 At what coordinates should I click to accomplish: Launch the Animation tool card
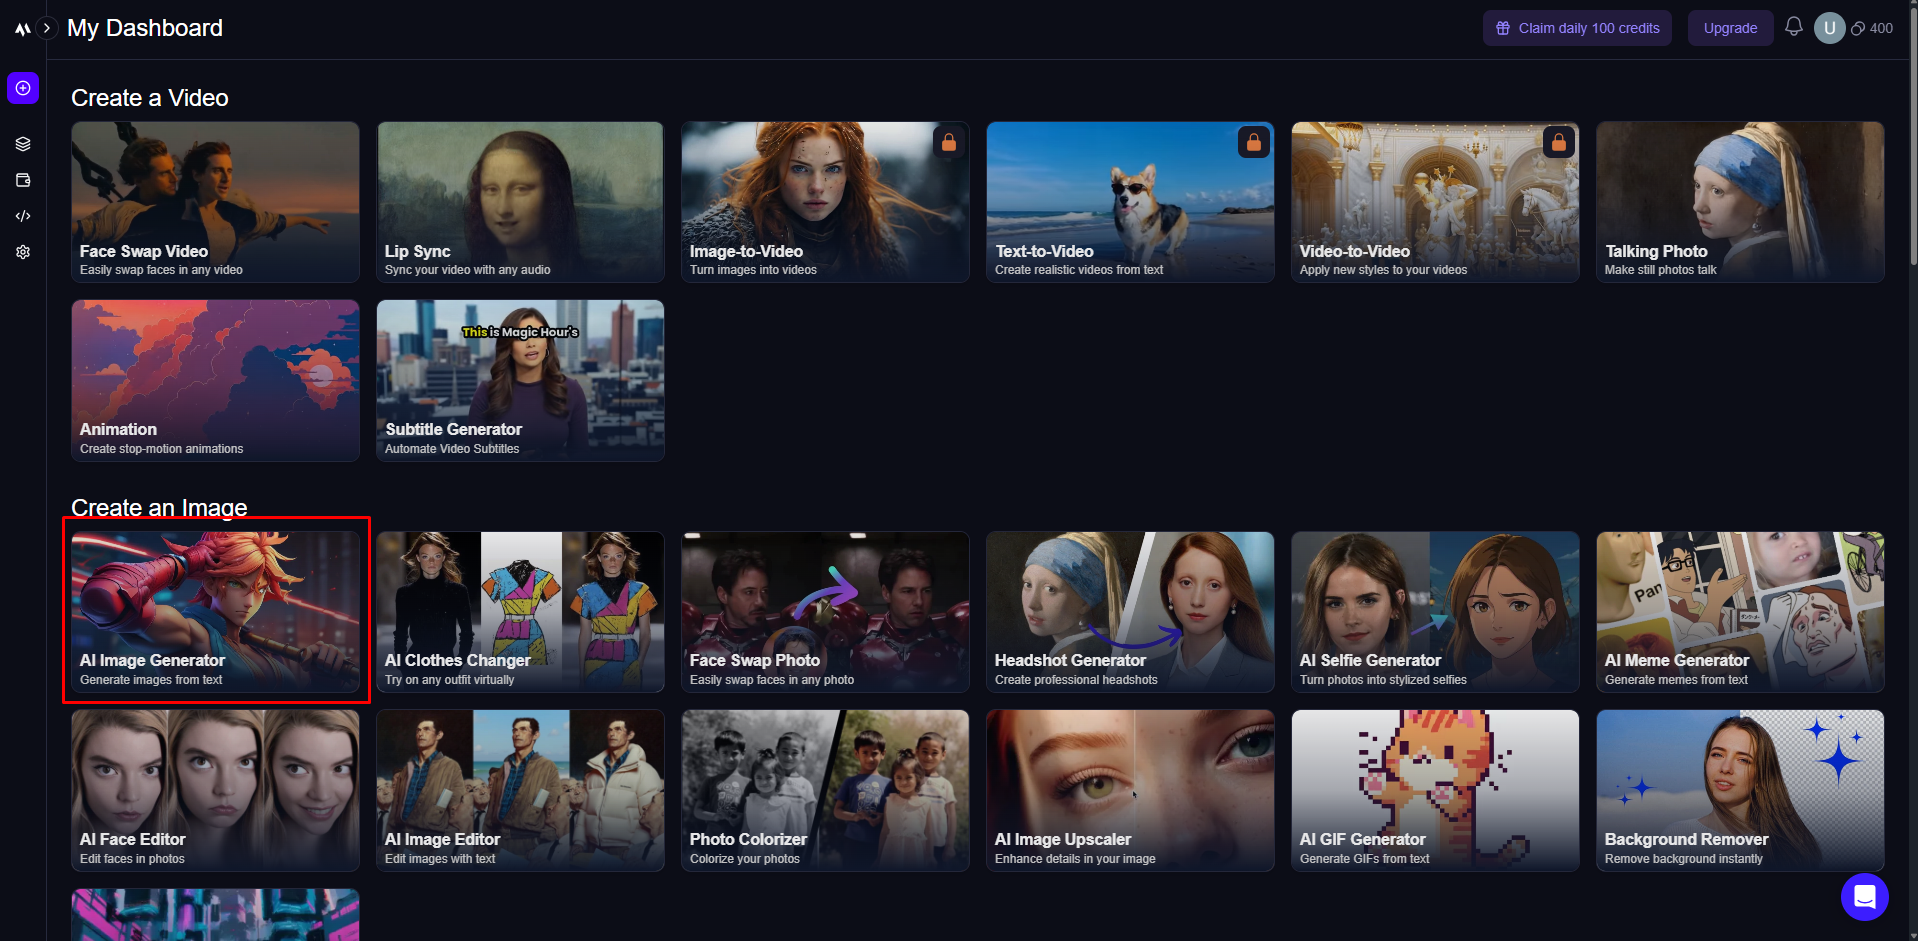(215, 381)
